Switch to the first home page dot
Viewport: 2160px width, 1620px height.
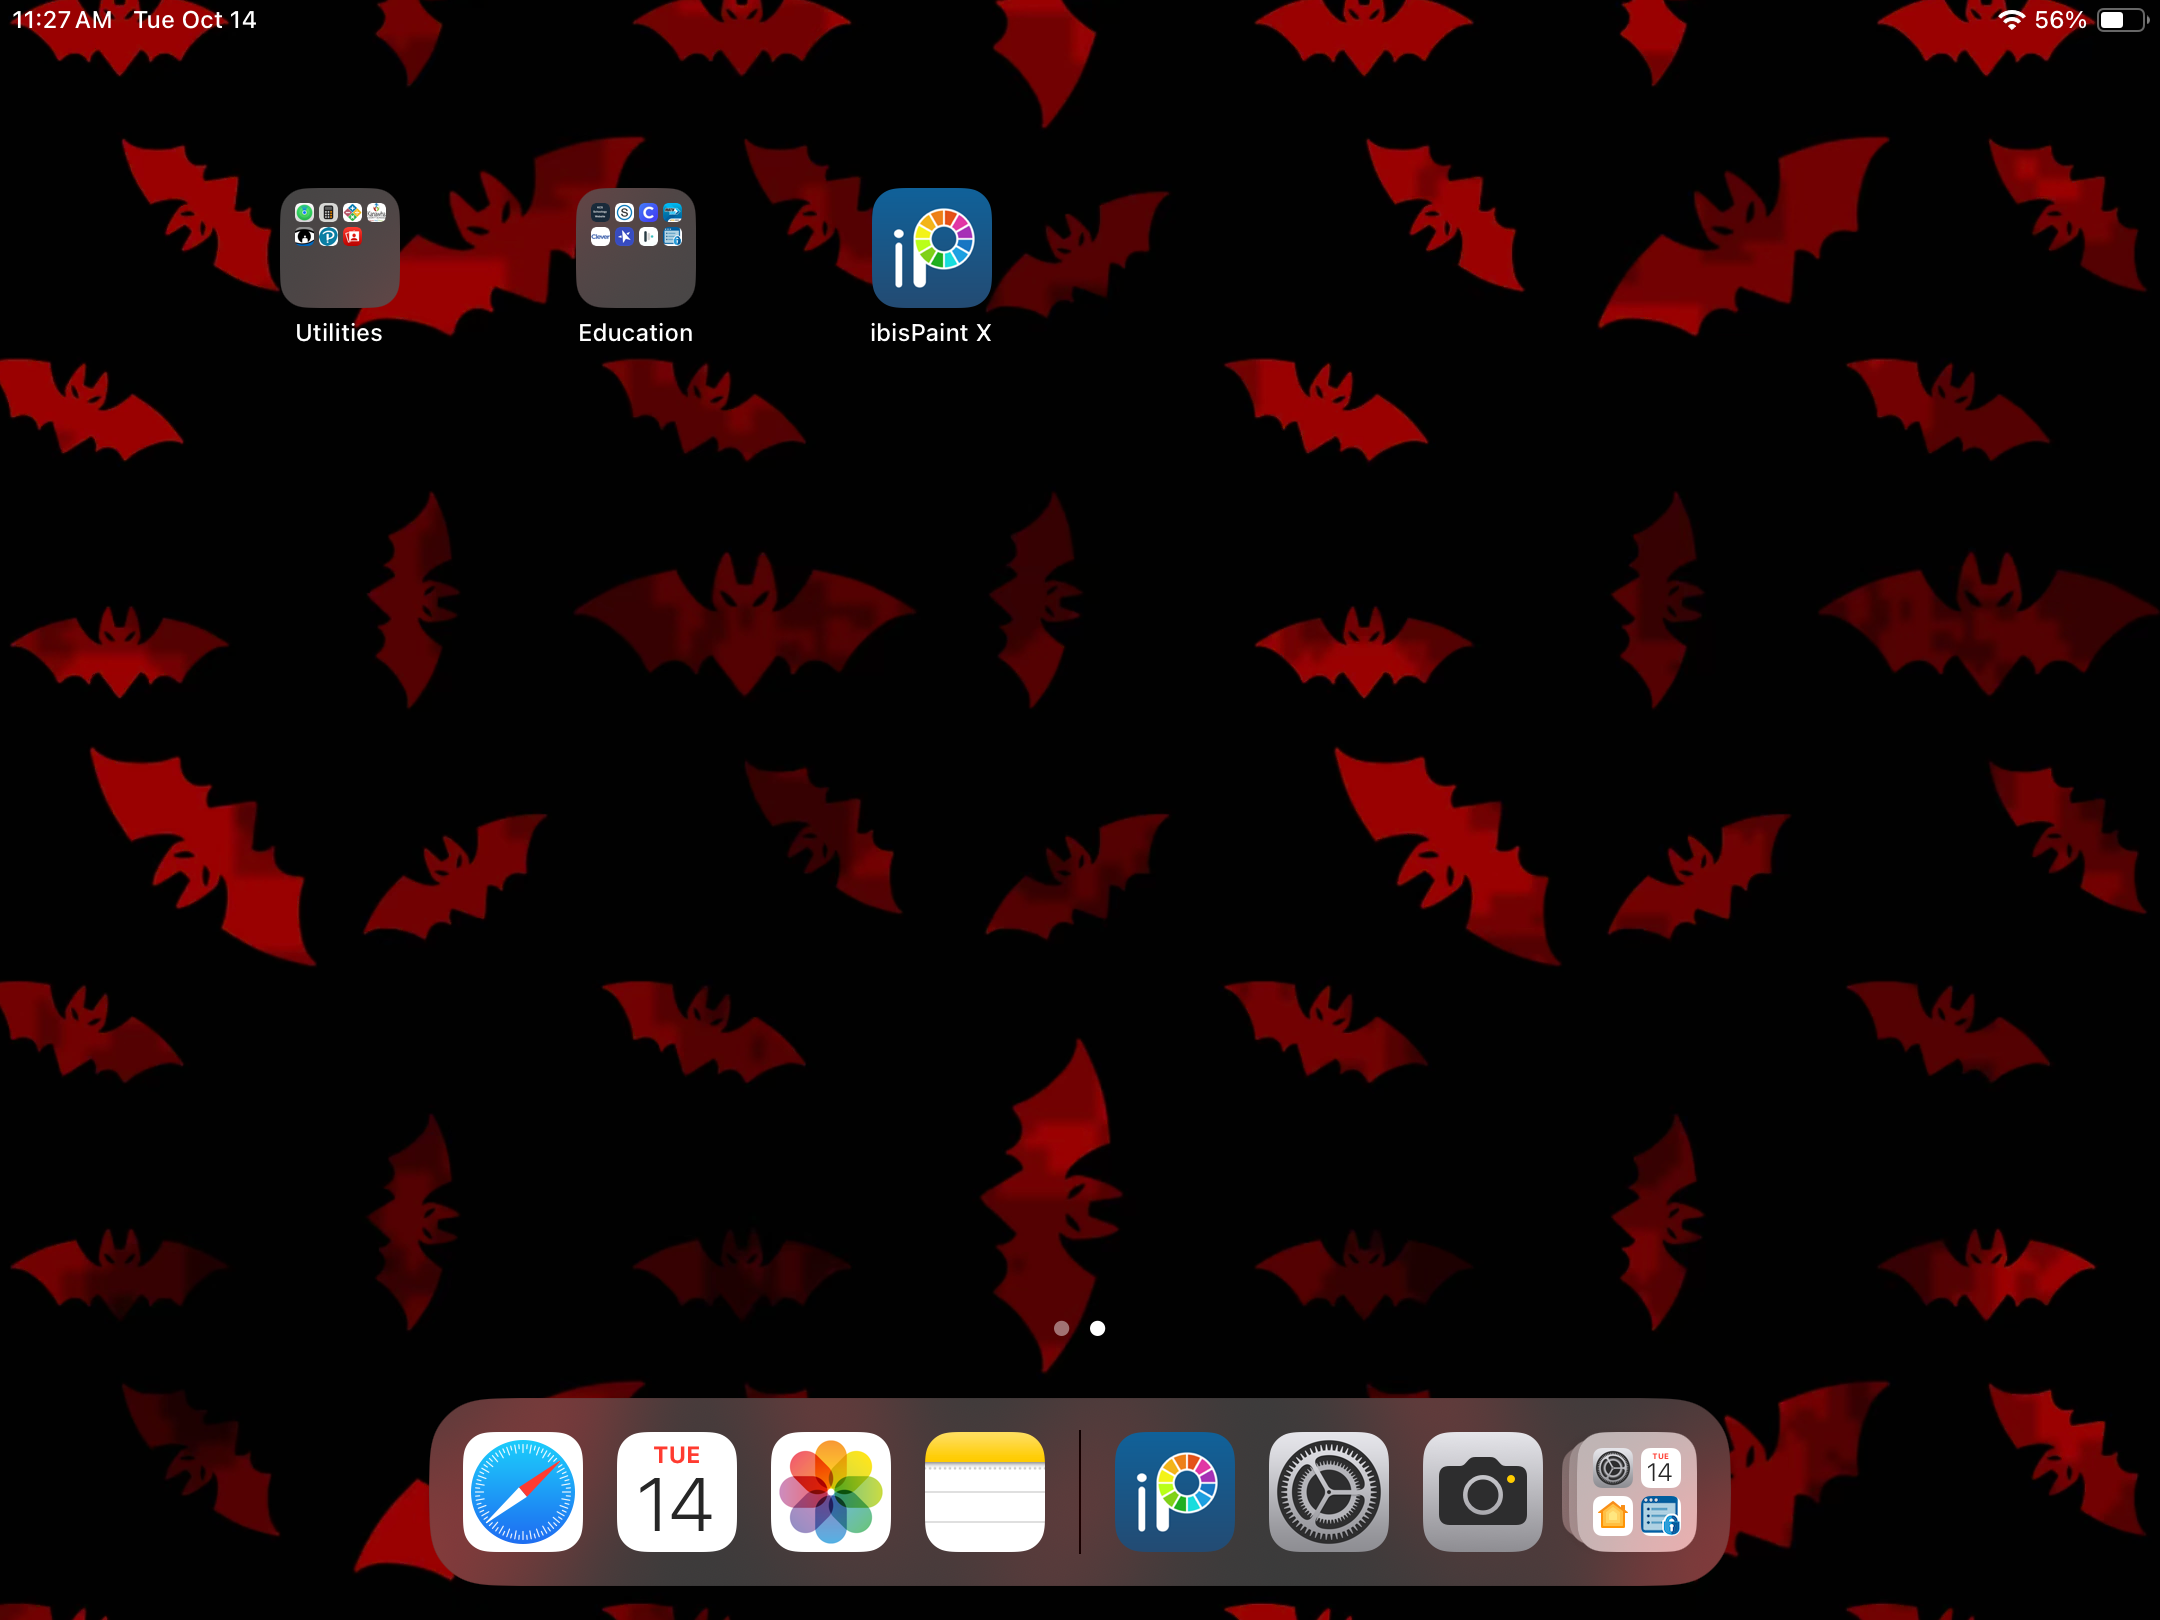coord(1062,1328)
